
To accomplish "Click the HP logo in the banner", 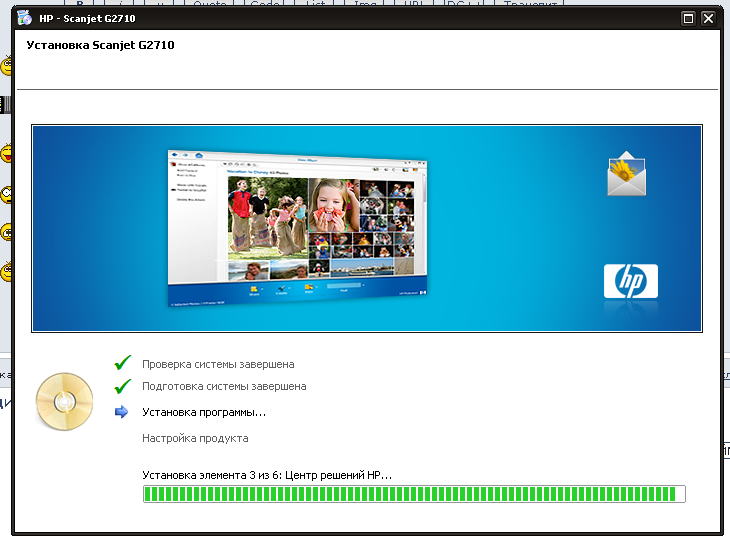I will pyautogui.click(x=631, y=281).
